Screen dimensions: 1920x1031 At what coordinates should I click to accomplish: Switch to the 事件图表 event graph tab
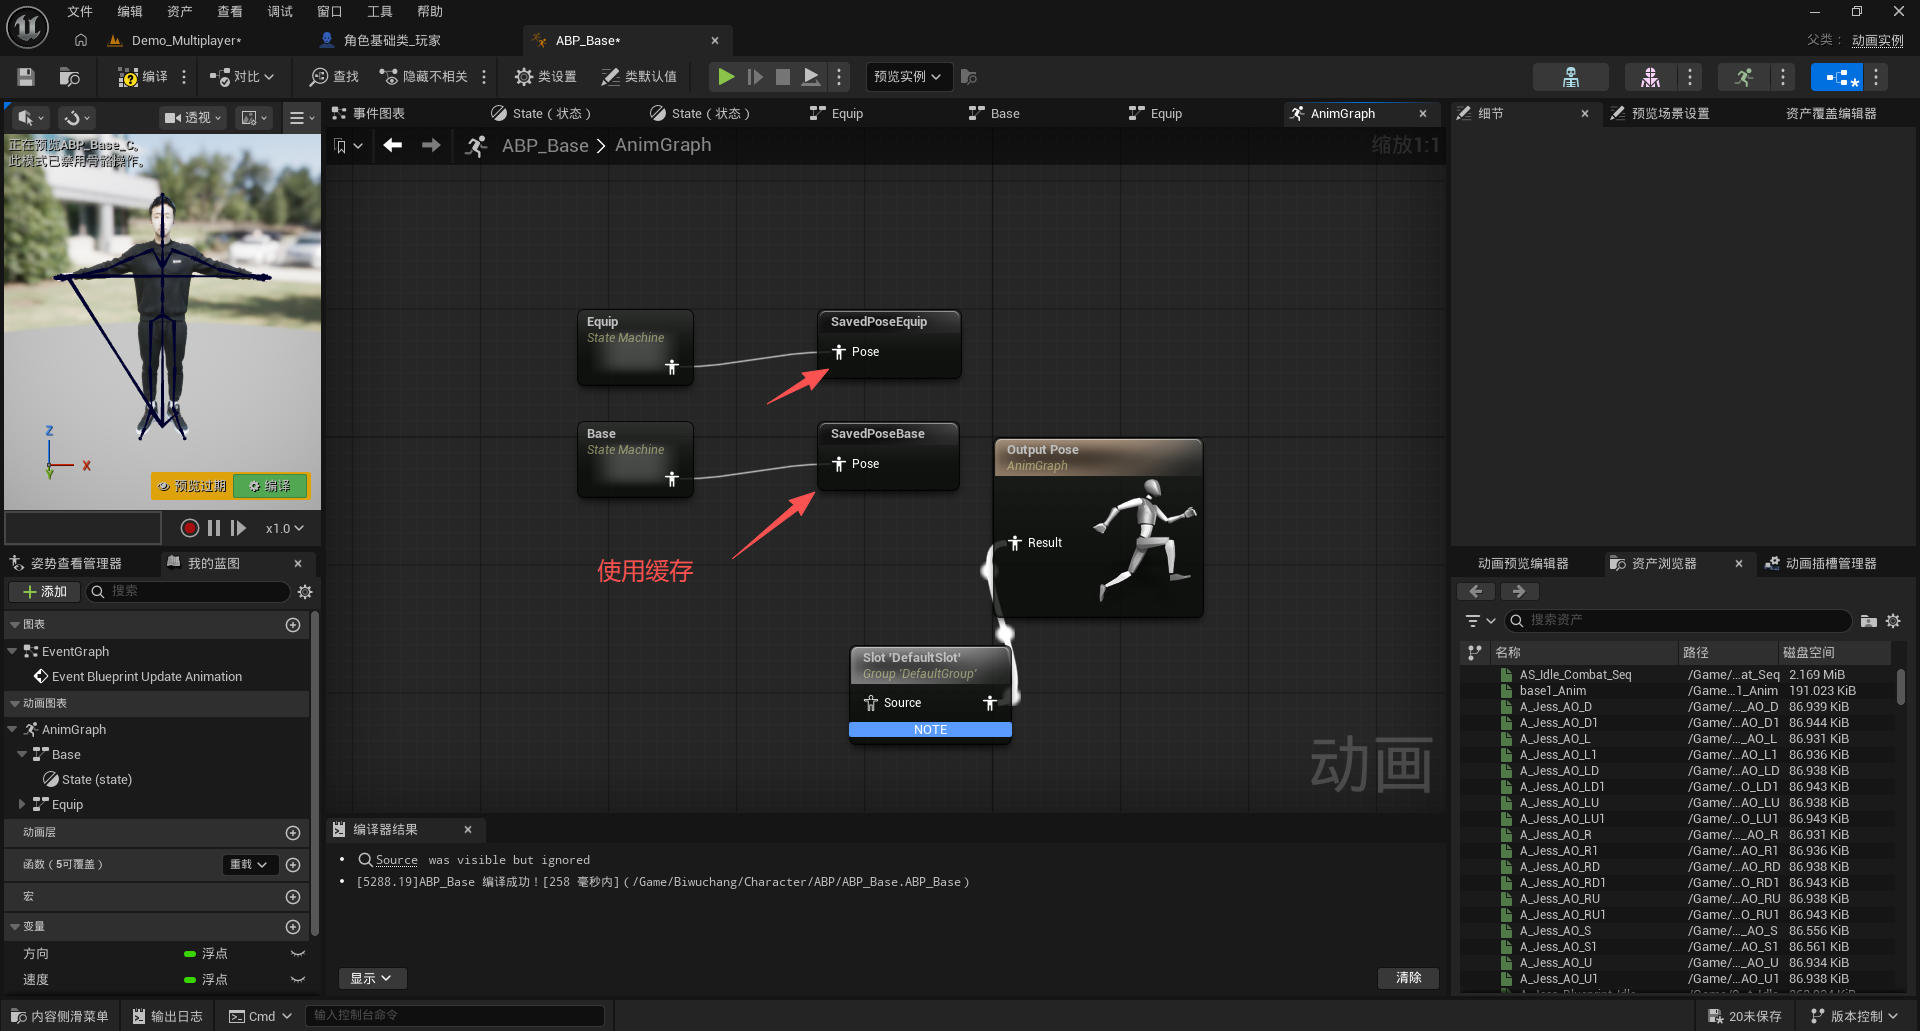point(369,114)
